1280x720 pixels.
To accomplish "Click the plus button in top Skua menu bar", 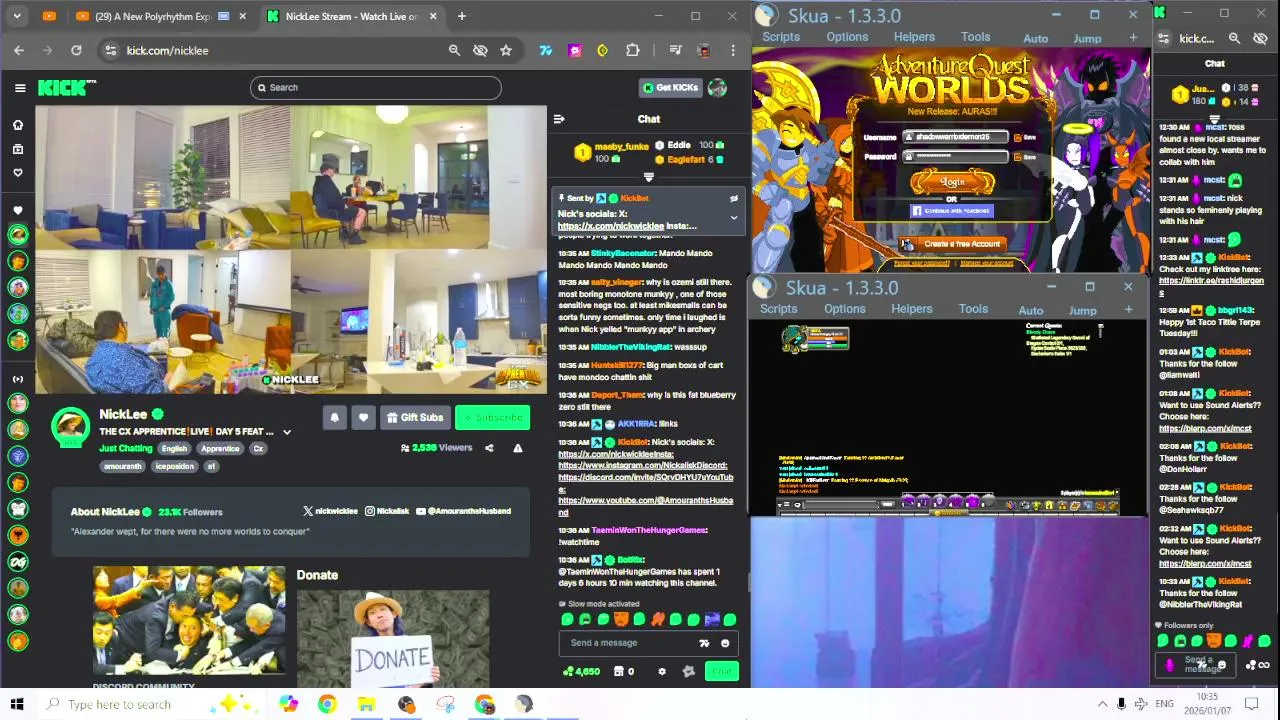I will click(1133, 38).
